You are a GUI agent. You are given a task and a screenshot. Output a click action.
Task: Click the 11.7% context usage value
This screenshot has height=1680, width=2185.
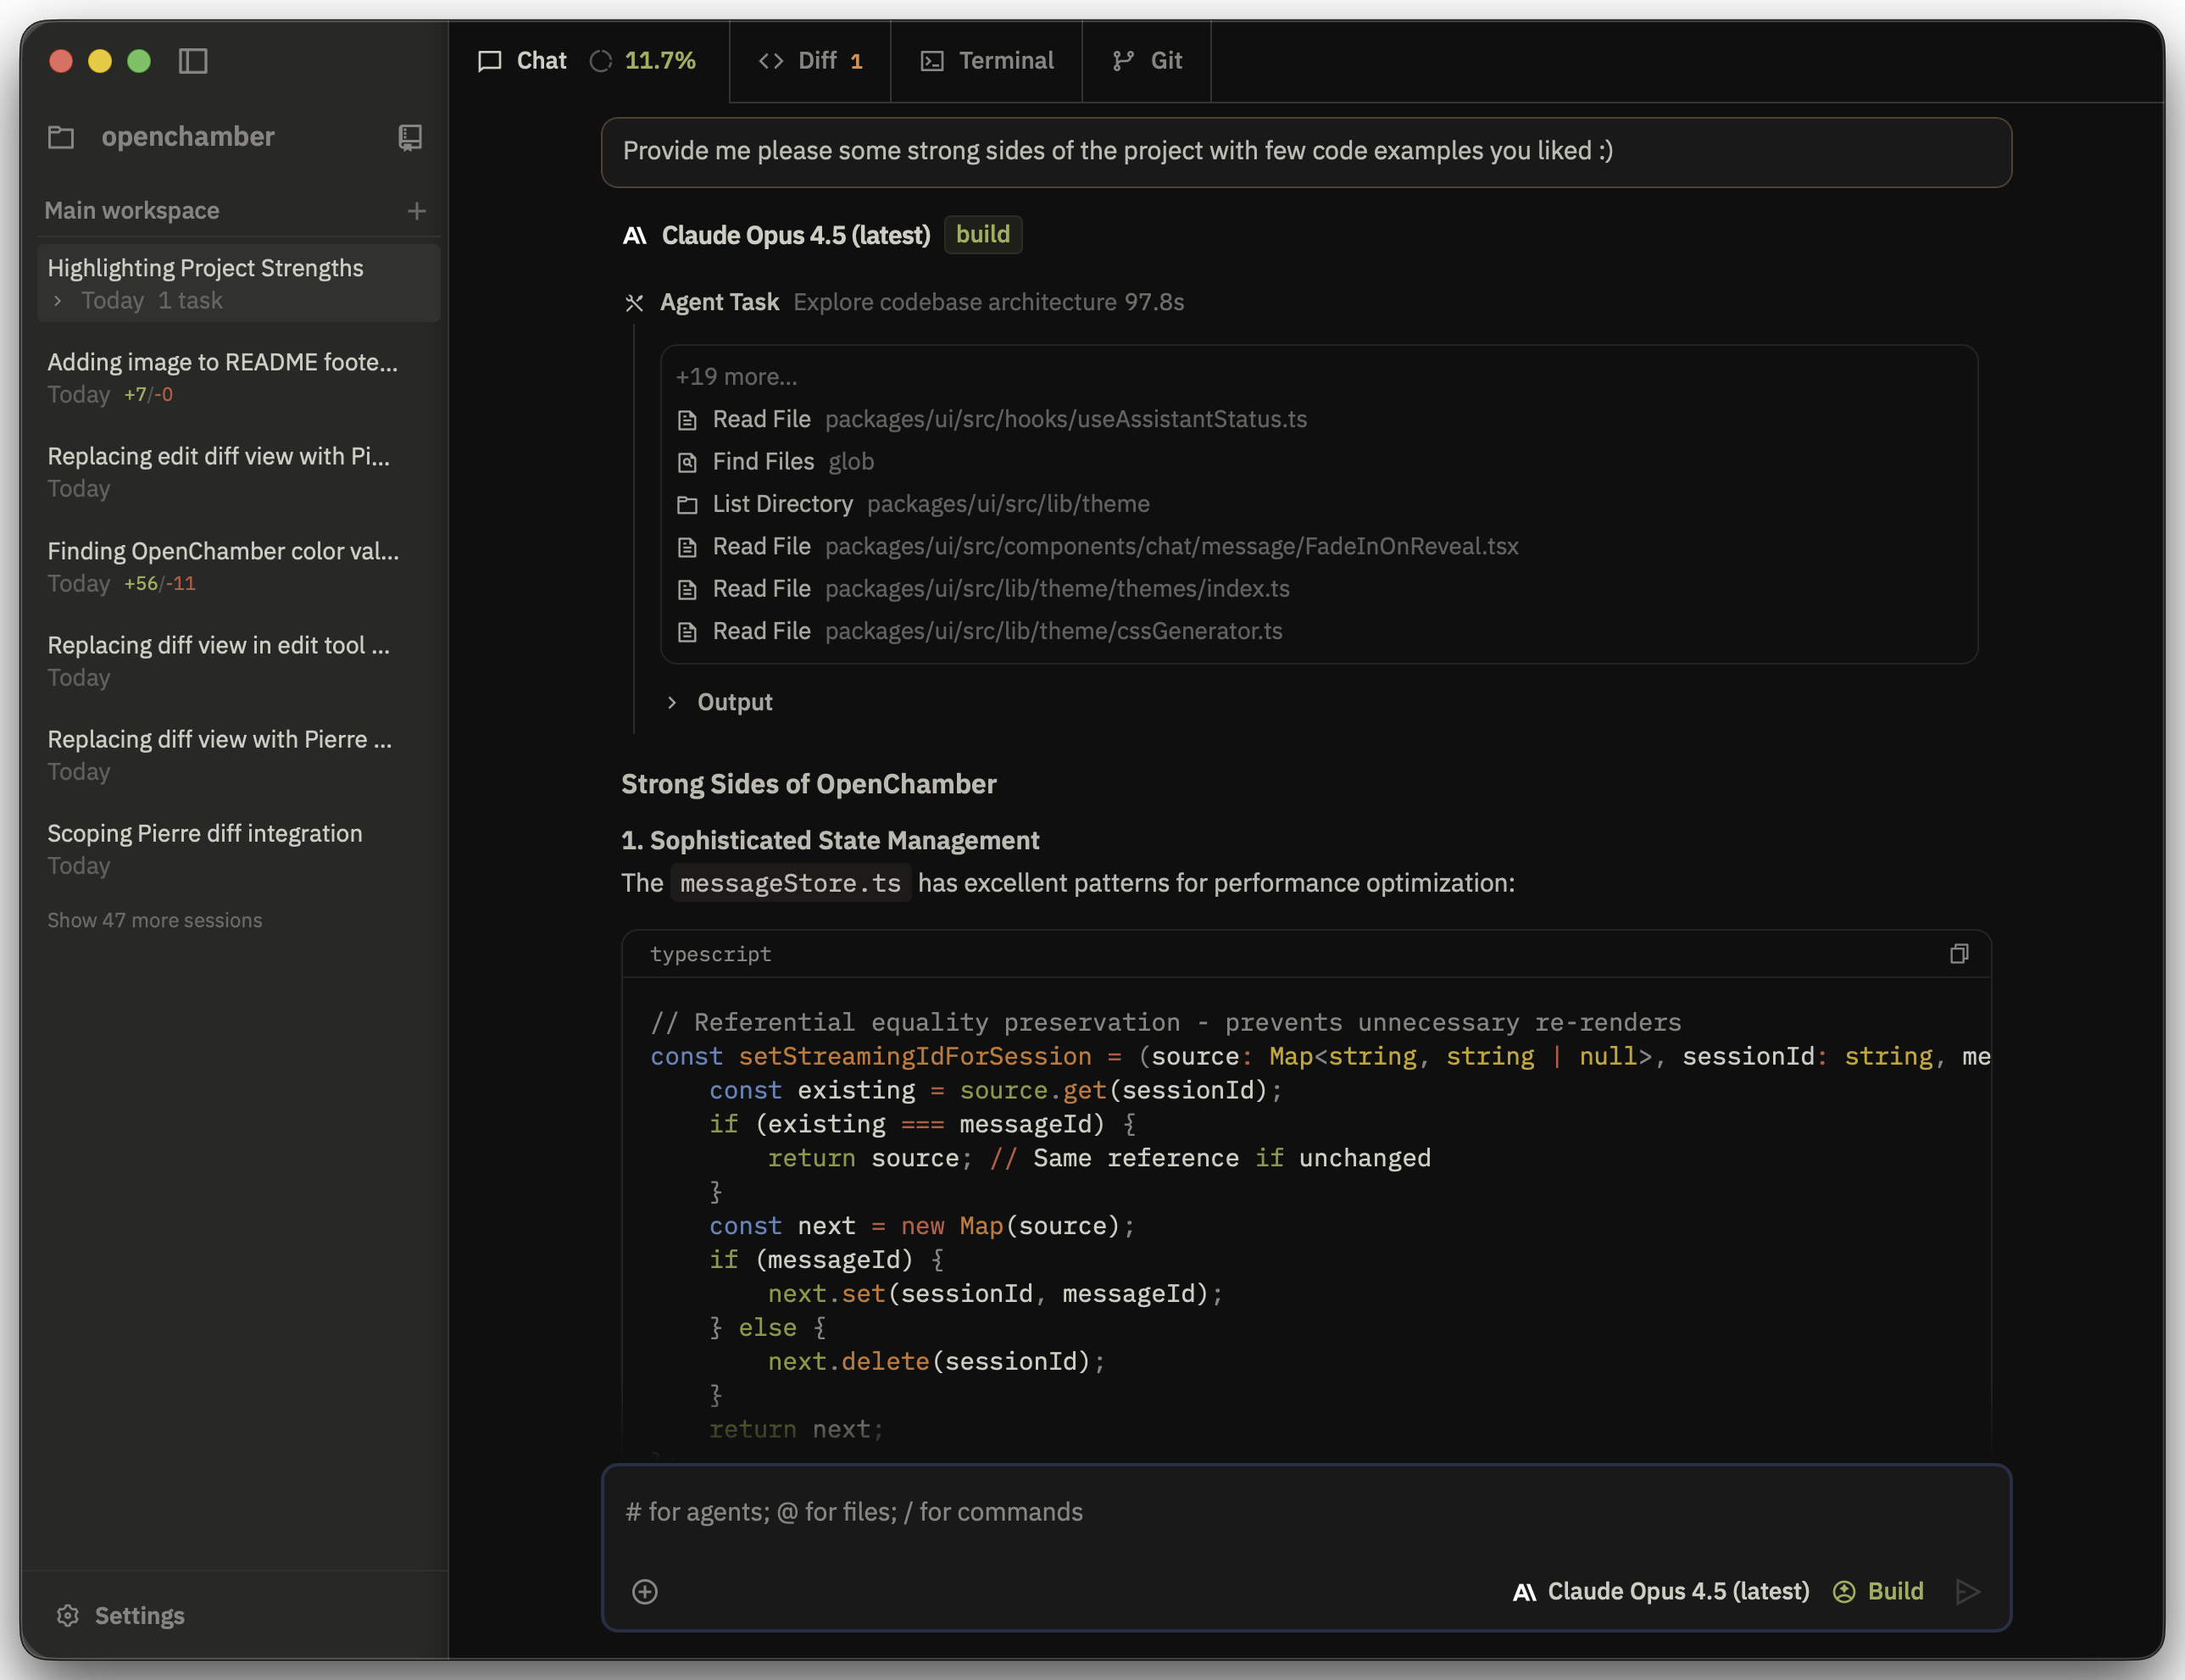(x=660, y=61)
